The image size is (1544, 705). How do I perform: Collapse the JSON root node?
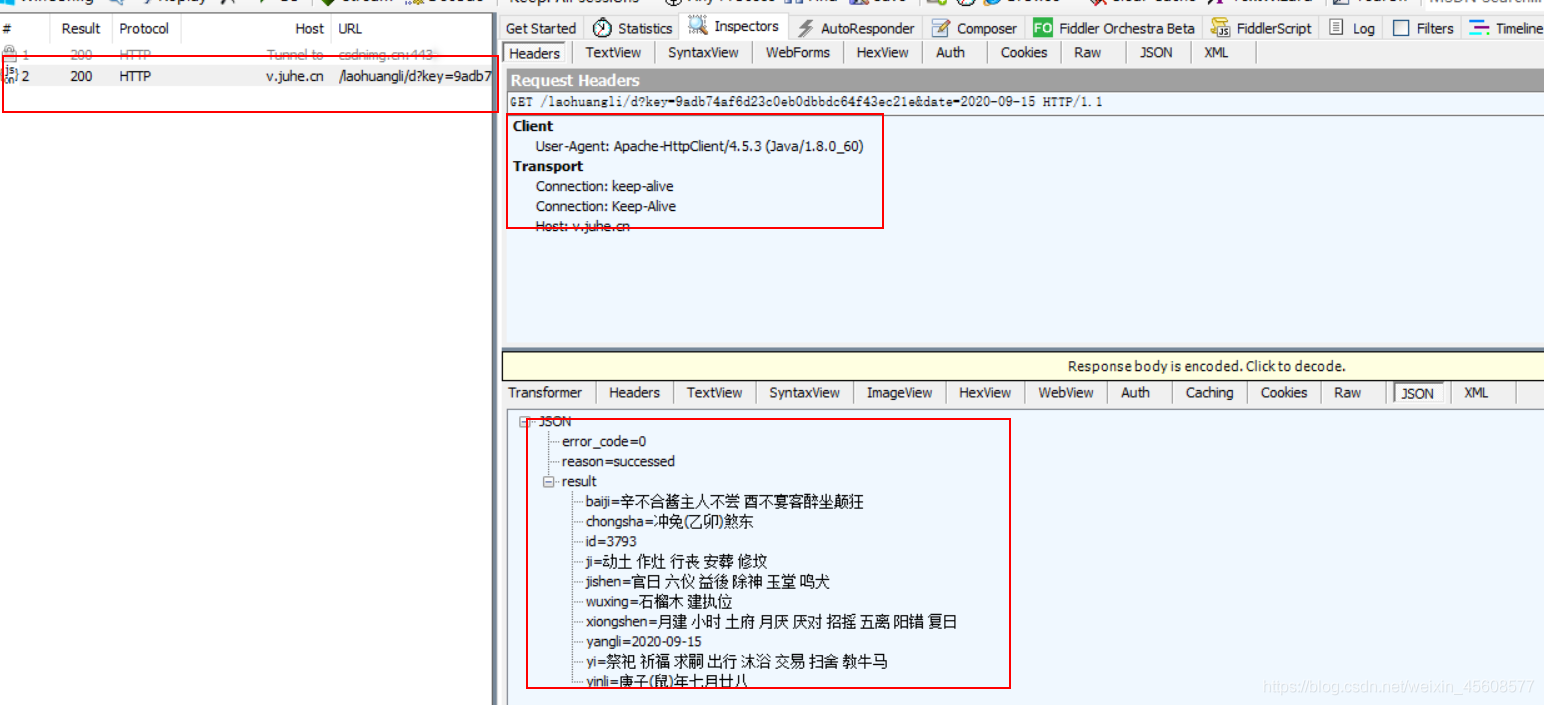[525, 422]
